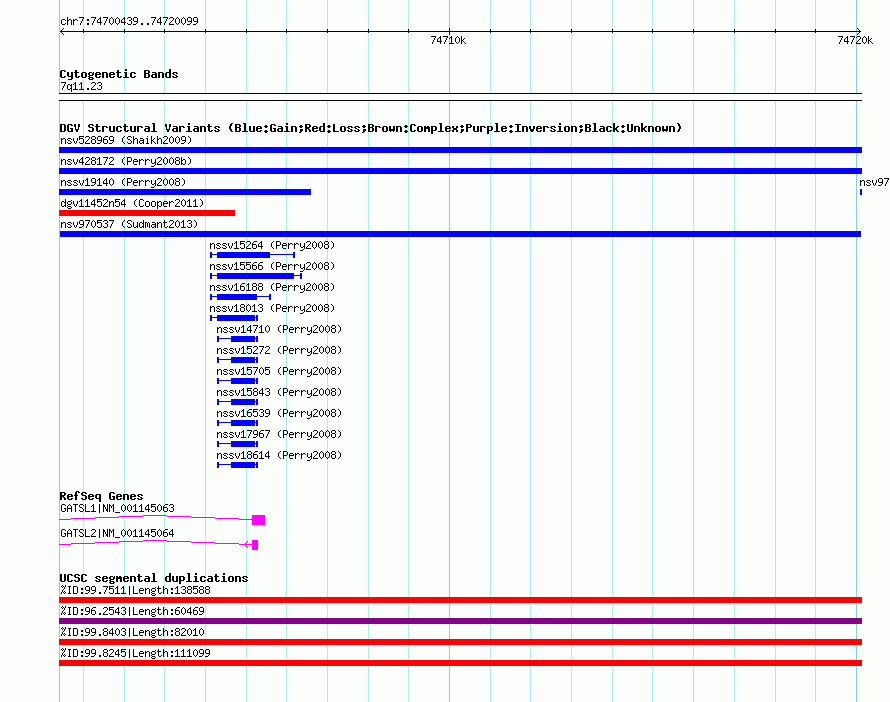Viewport: 890px width, 702px height.
Task: Click the 74720k ruler tick label
Action: (855, 40)
